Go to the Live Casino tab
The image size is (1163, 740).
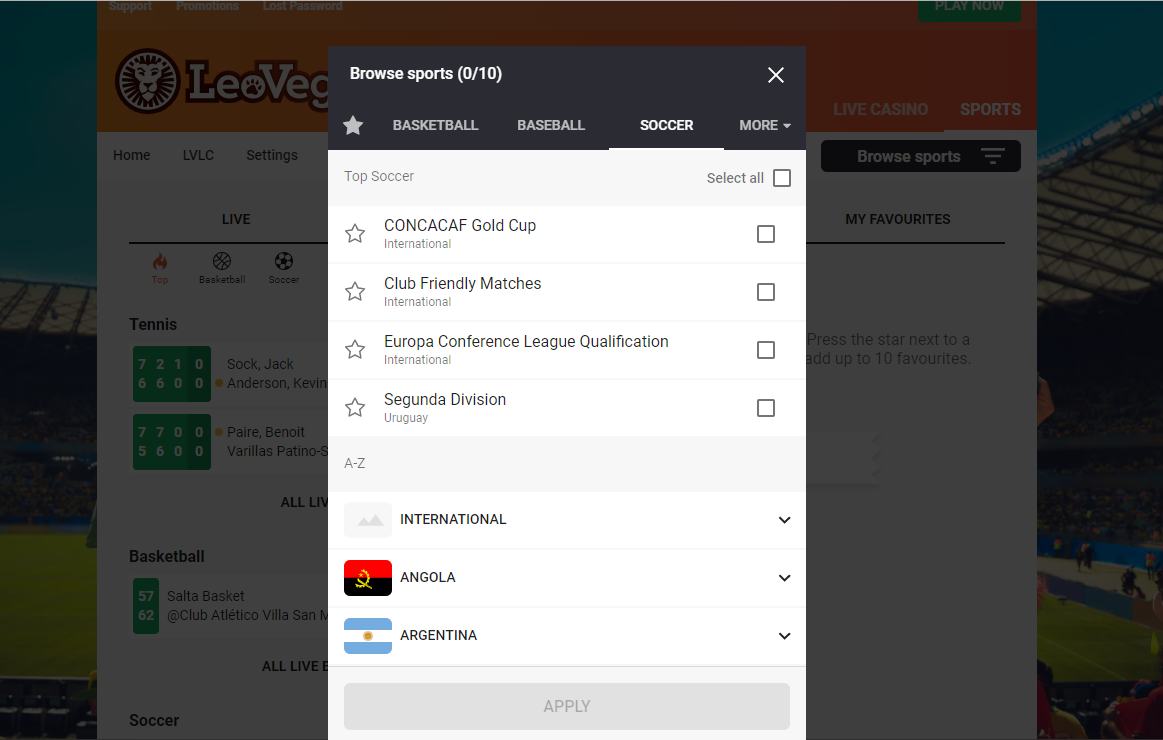[x=880, y=110]
